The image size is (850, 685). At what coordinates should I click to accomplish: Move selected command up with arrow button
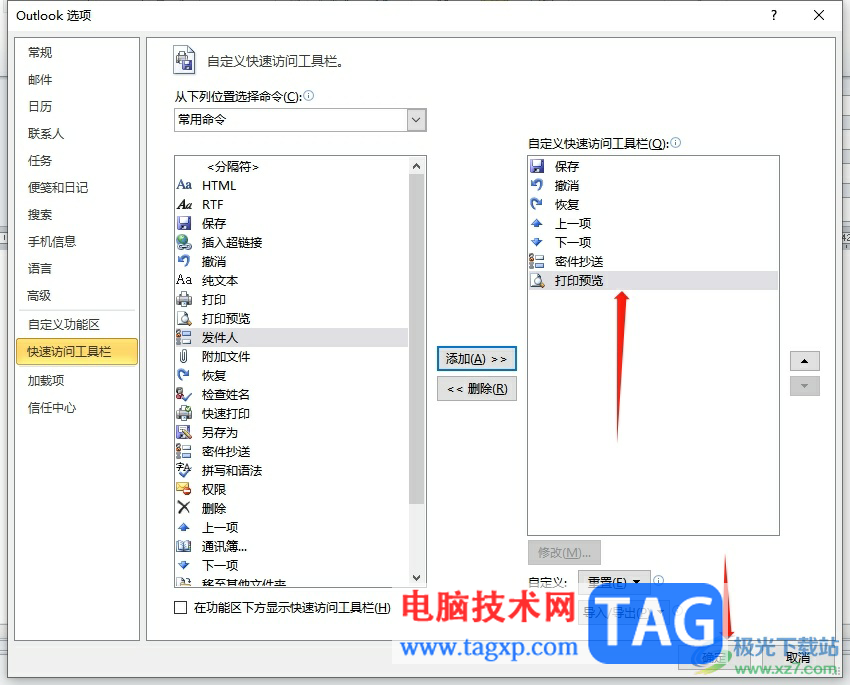[x=804, y=361]
